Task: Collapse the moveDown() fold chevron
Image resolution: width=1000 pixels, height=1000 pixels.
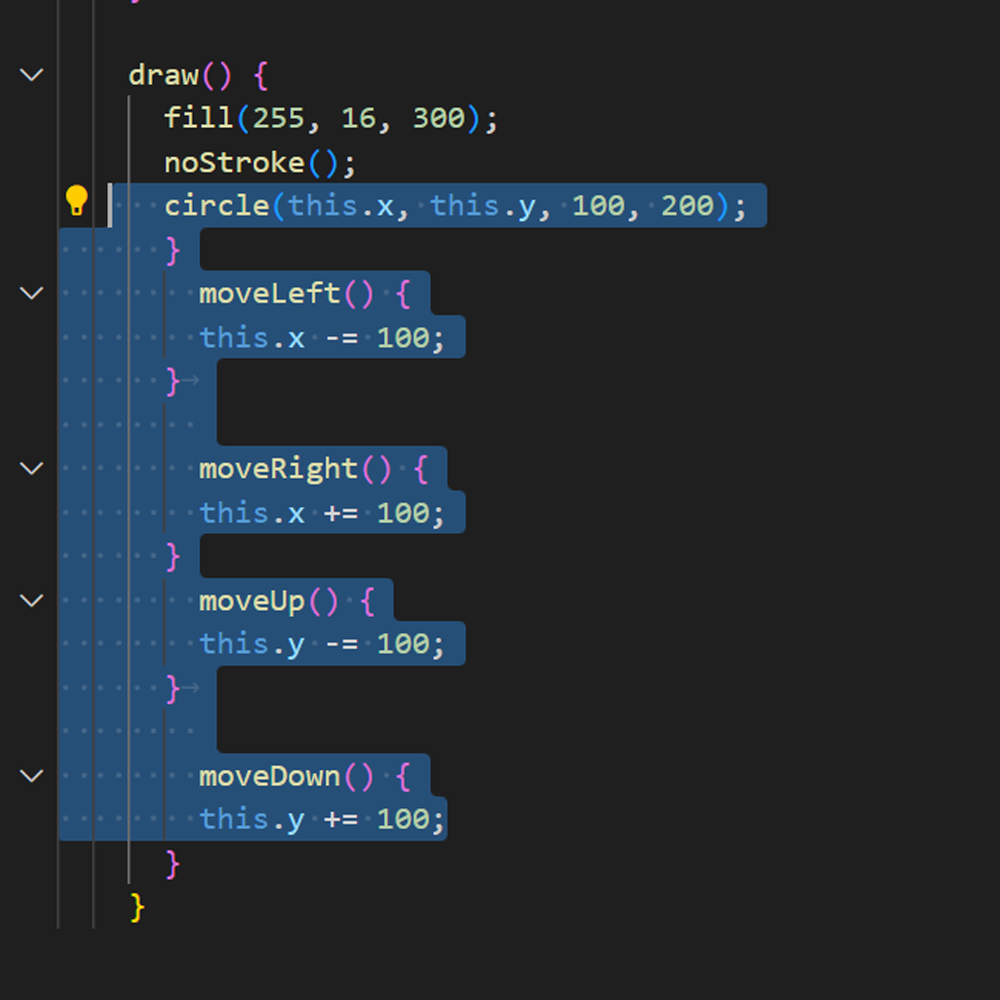Action: click(31, 775)
